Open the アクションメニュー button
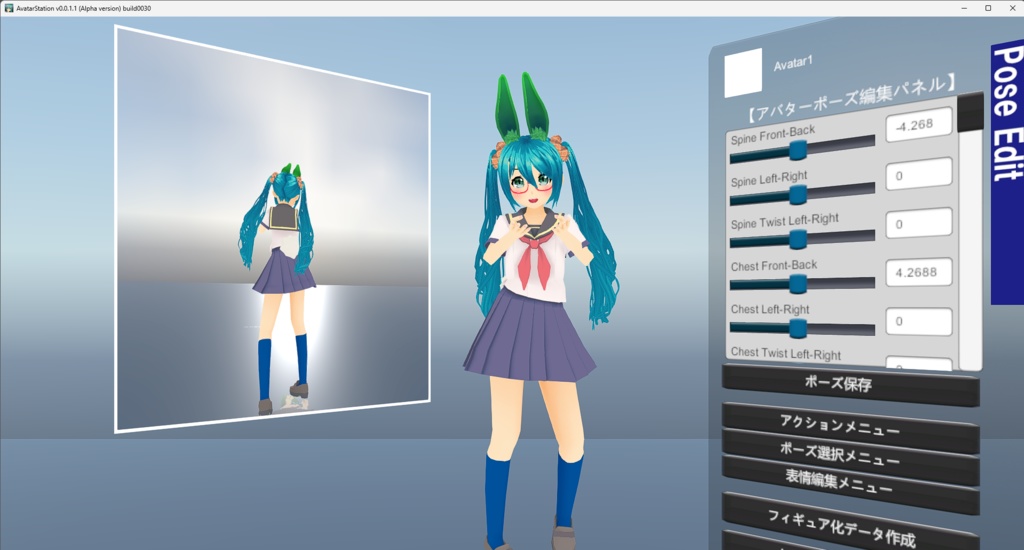 click(x=851, y=427)
